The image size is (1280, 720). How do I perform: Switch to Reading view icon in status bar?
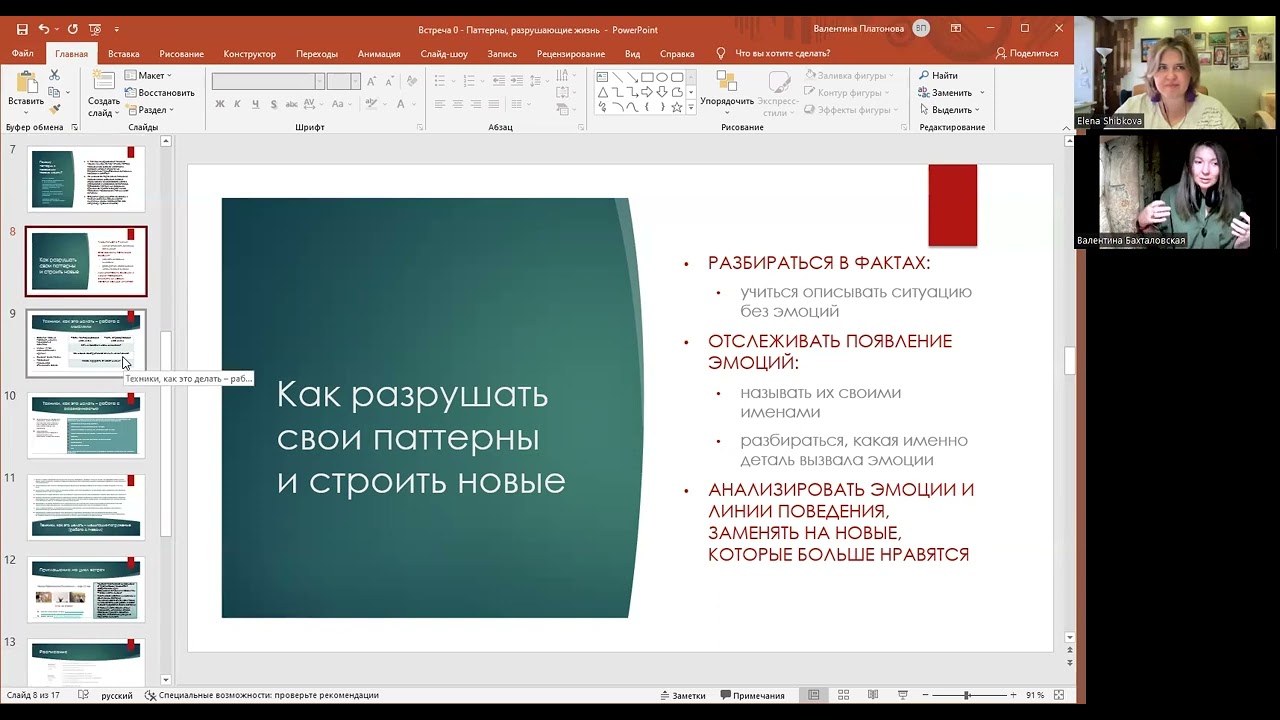point(873,695)
